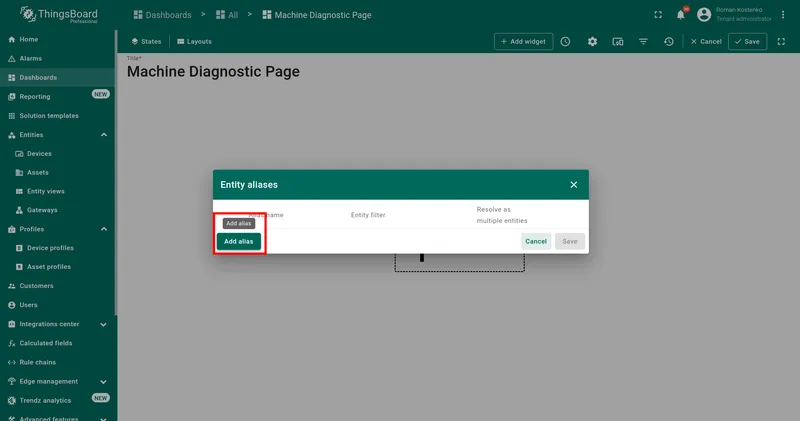Open Customers in the sidebar
This screenshot has width=800, height=421.
pyautogui.click(x=57, y=286)
